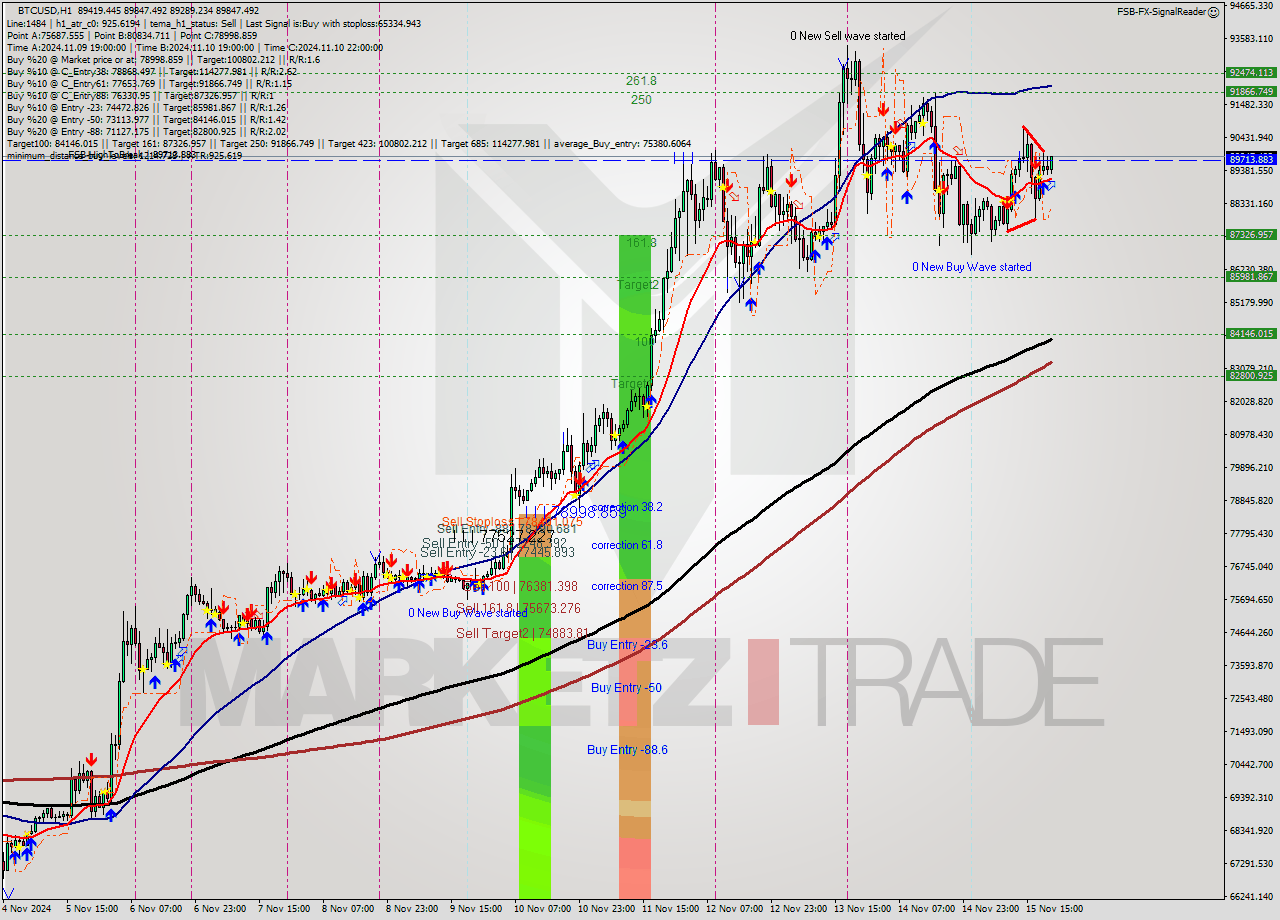Image resolution: width=1280 pixels, height=920 pixels.
Task: Click the '7 Nov 15:00' time label
Action: coord(285,909)
